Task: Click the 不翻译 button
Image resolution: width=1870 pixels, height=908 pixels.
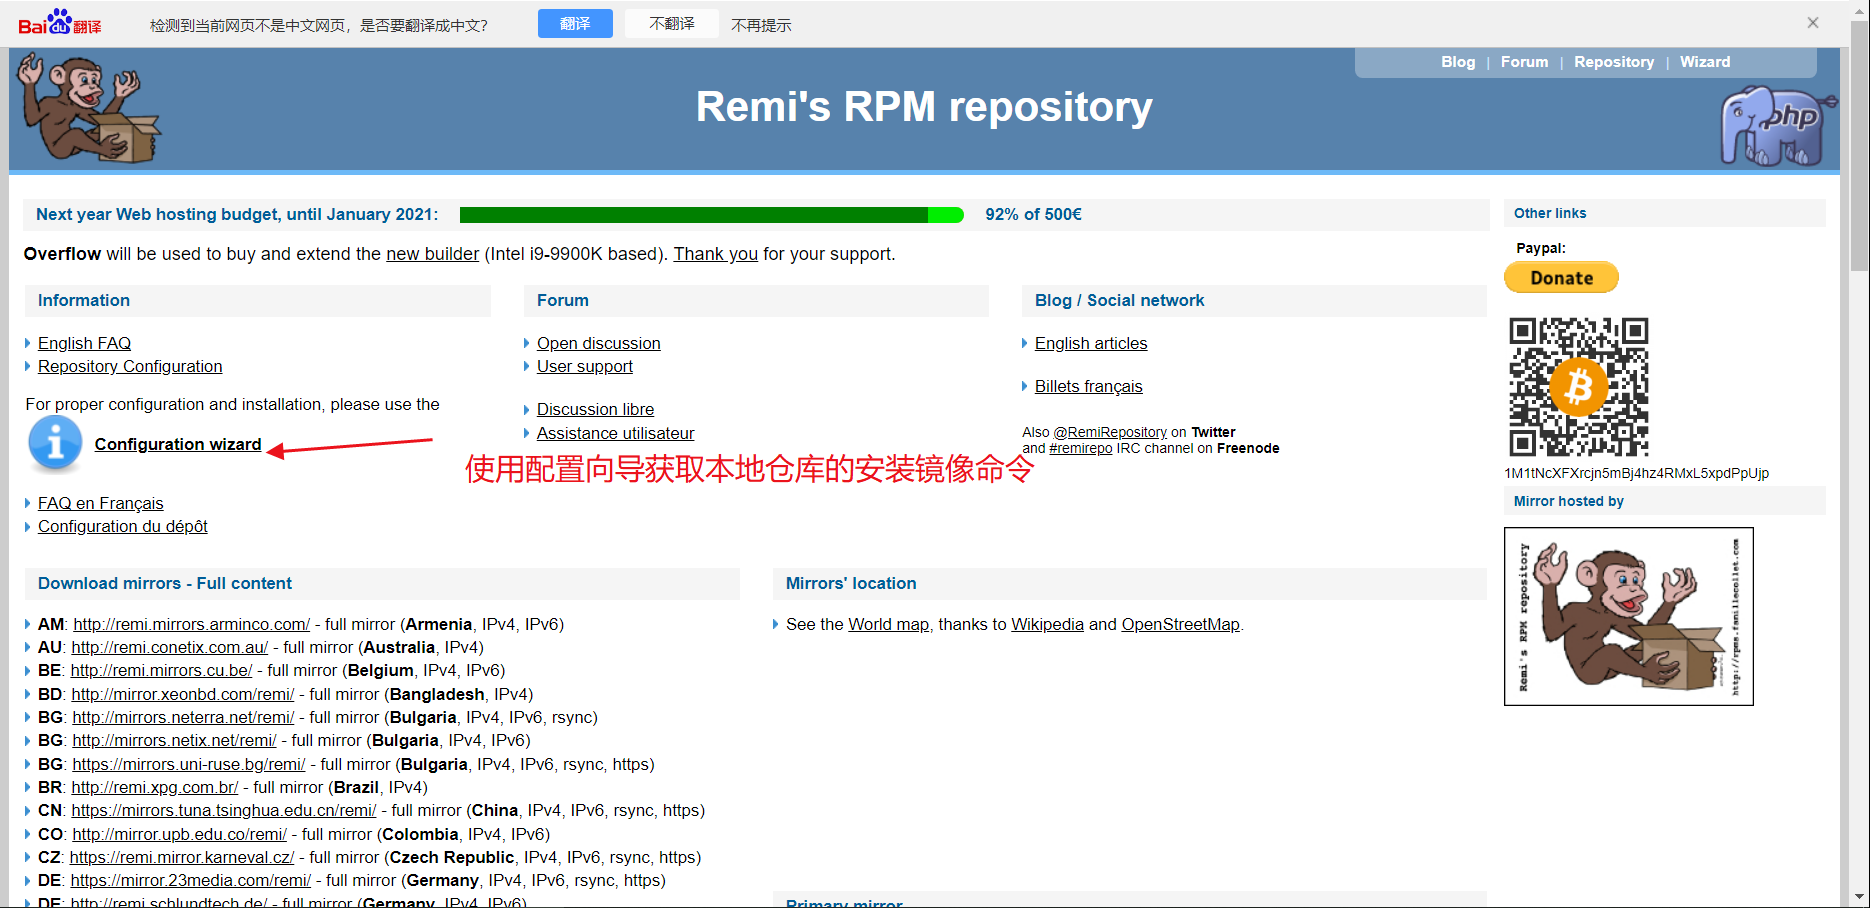Action: tap(672, 24)
